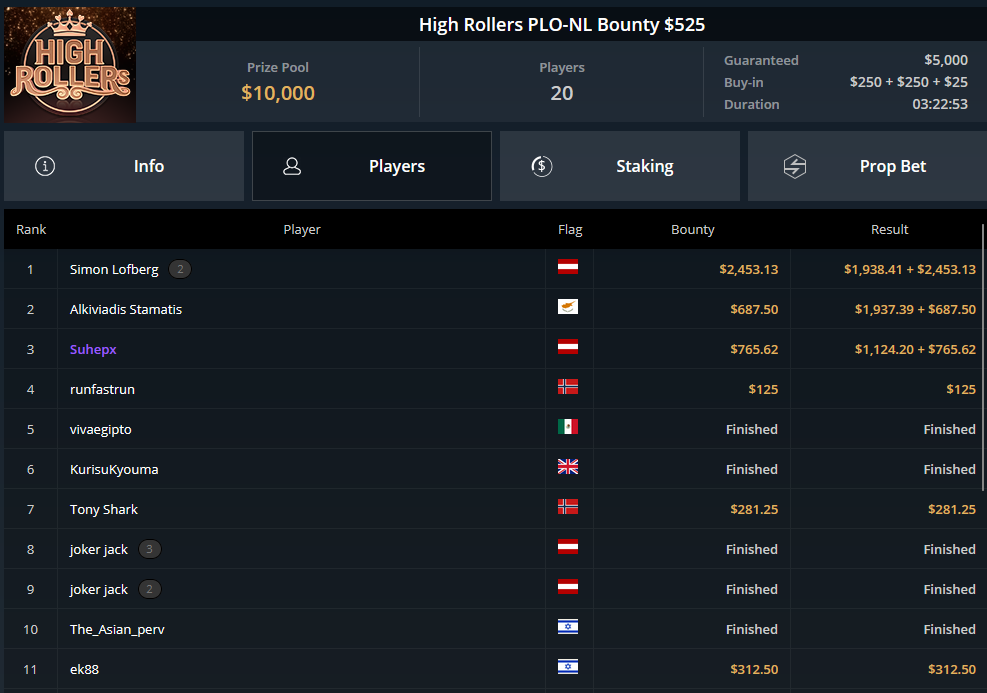This screenshot has height=693, width=987.
Task: Select player Simon Lofberg
Action: (x=114, y=269)
